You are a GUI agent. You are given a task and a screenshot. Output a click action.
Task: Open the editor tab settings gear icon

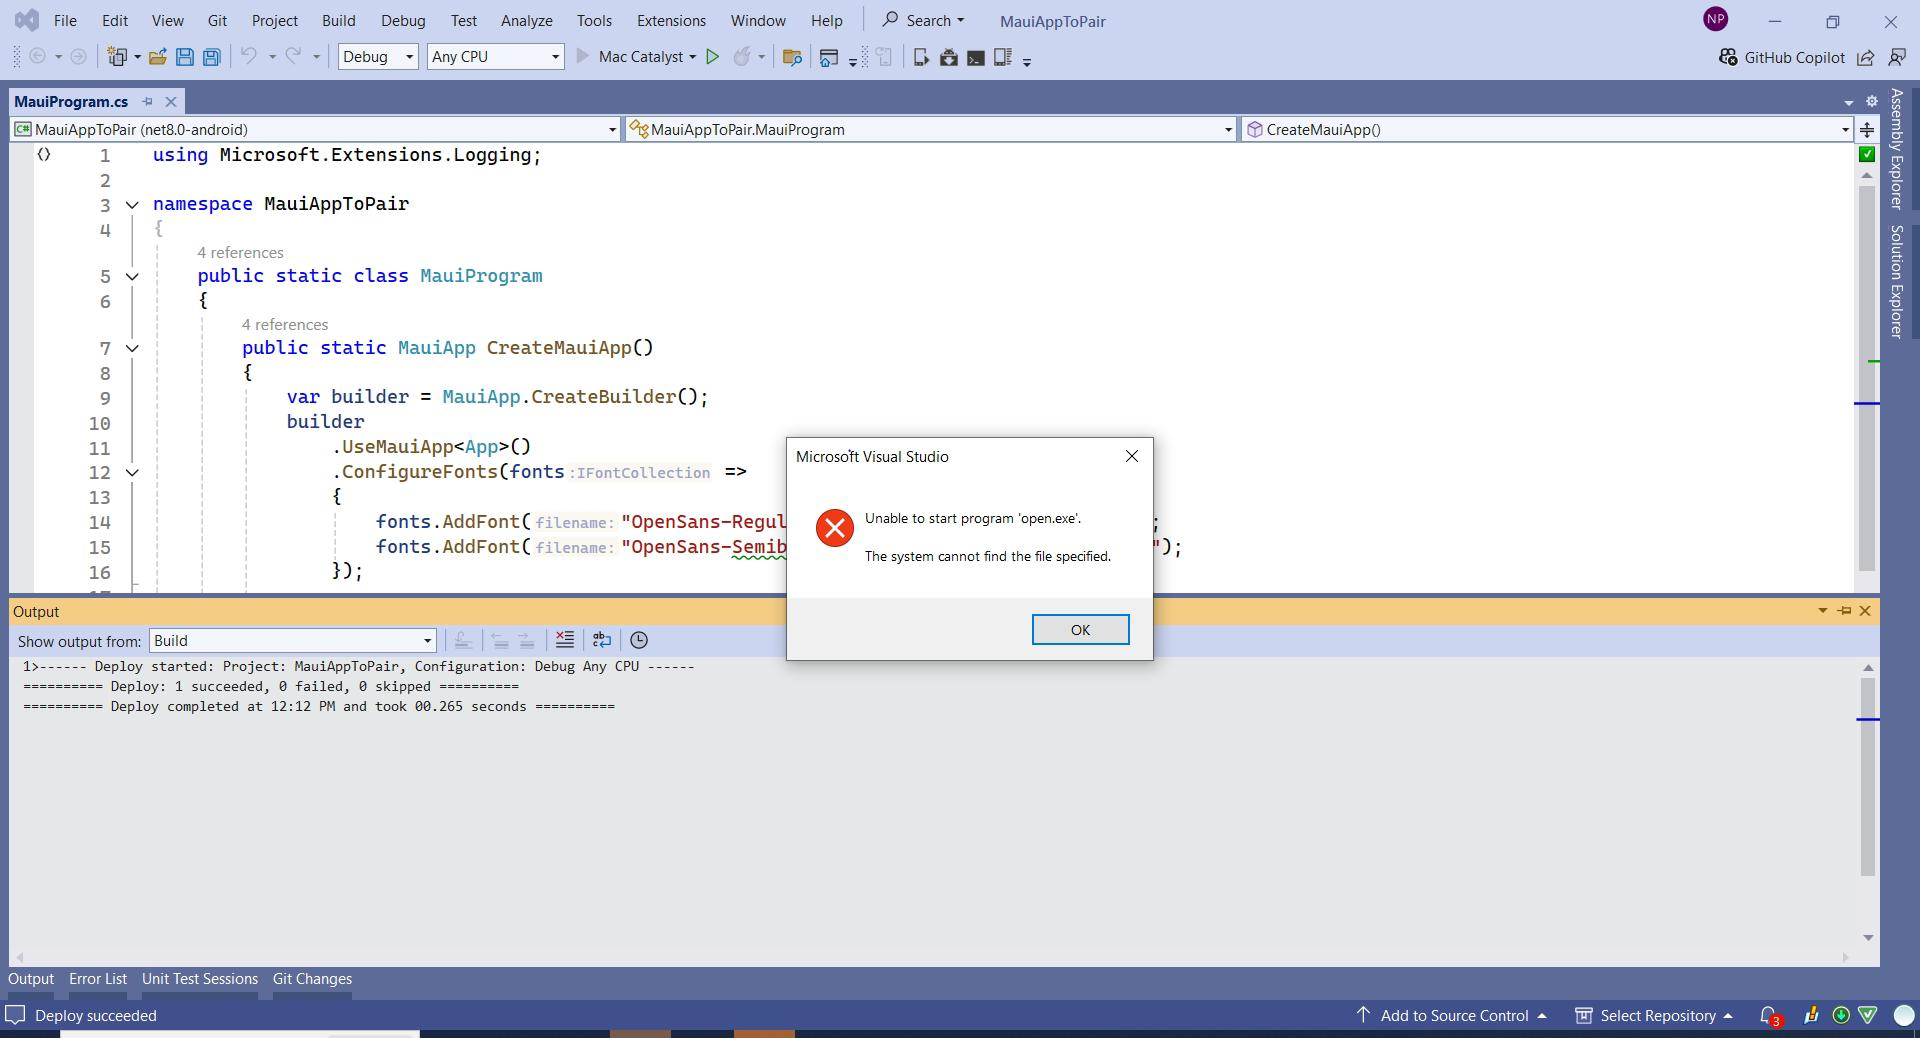pyautogui.click(x=1872, y=101)
